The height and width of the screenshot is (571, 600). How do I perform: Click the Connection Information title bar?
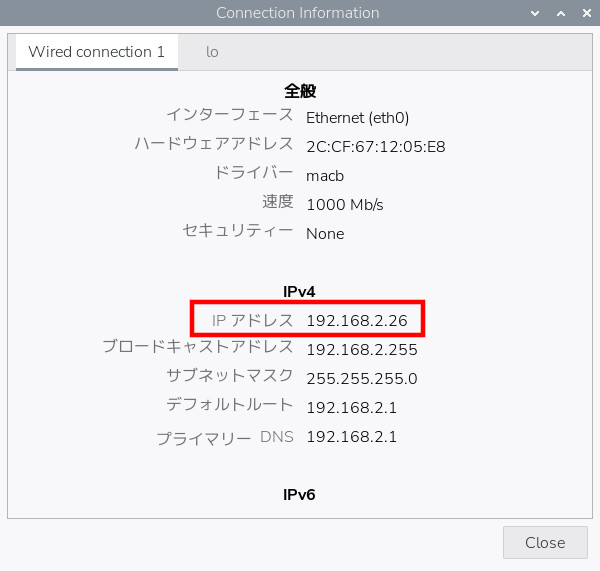[298, 13]
